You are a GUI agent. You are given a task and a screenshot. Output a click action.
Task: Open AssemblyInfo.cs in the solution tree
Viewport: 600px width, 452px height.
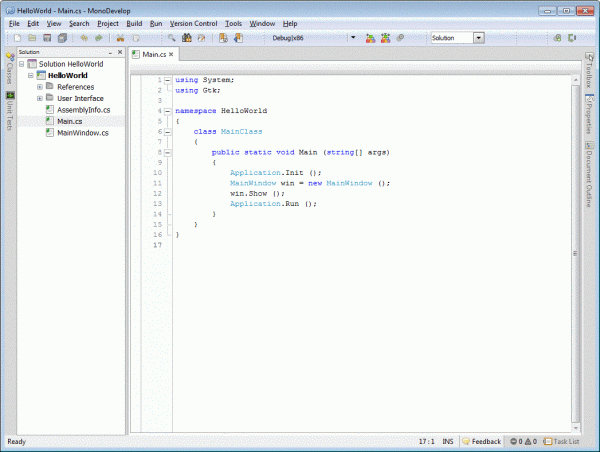coord(83,110)
